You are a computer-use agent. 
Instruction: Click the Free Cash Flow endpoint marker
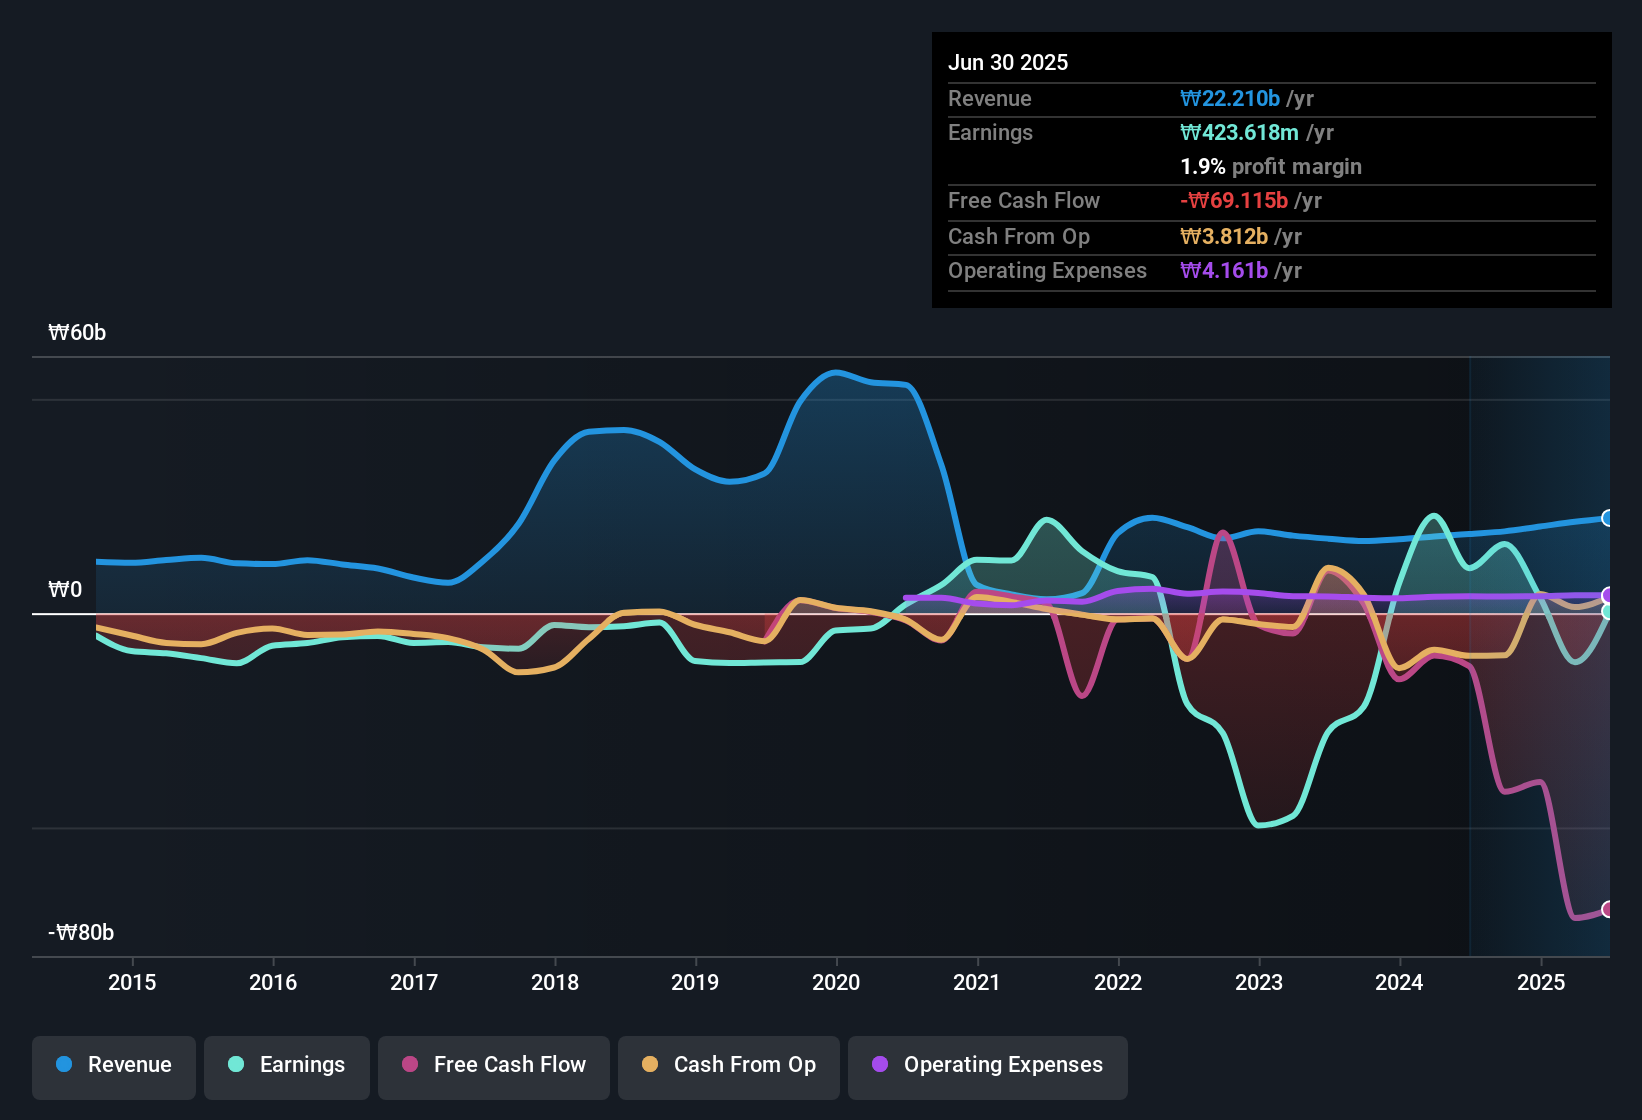(x=1608, y=910)
